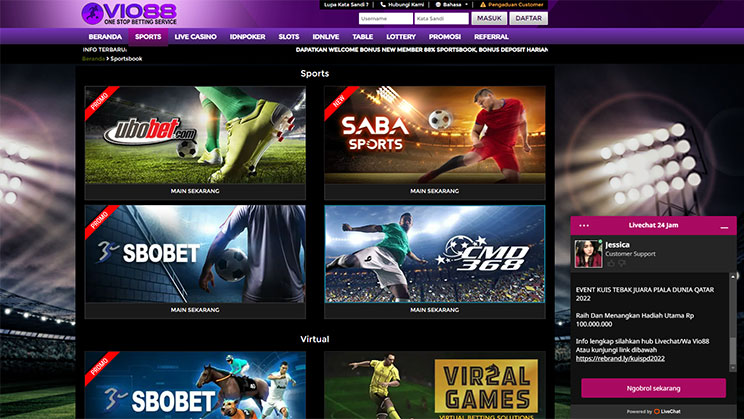Screen dimensions: 744x419
Task: Select SPORTS menu item
Action: [148, 37]
